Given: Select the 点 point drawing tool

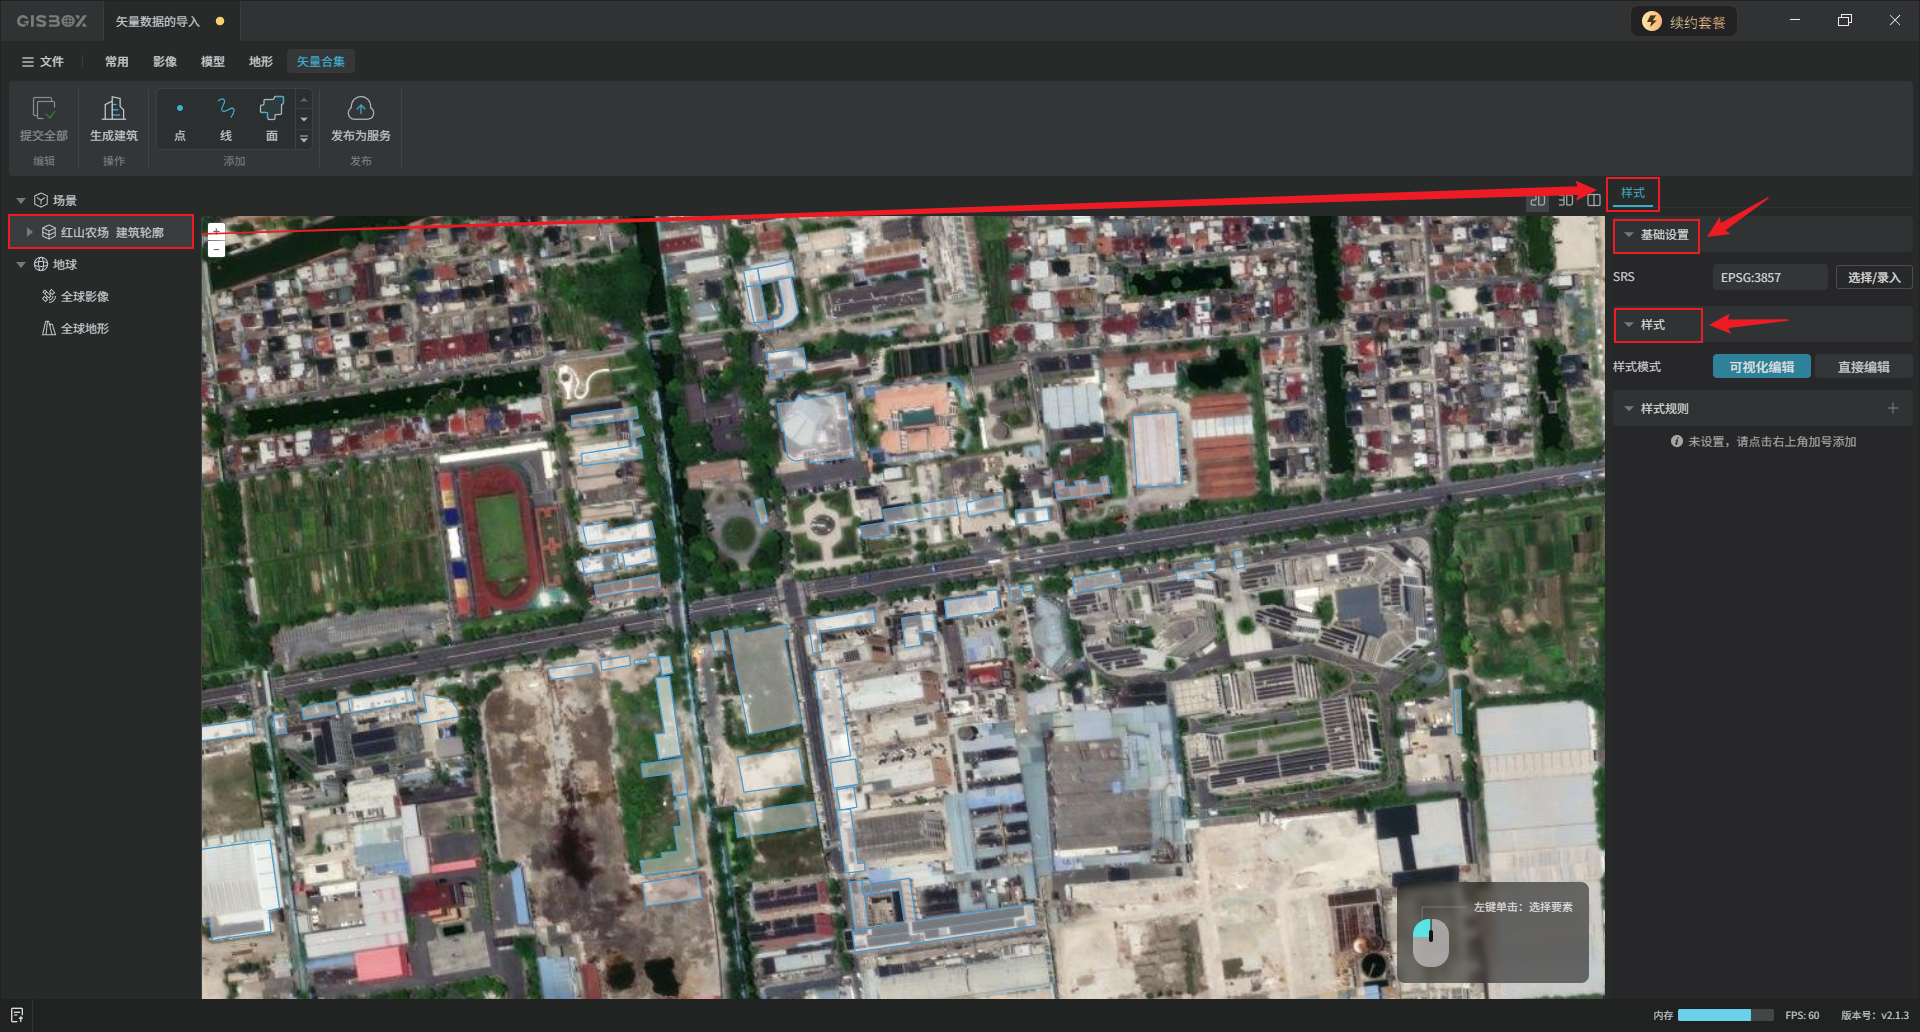Looking at the screenshot, I should [x=180, y=108].
